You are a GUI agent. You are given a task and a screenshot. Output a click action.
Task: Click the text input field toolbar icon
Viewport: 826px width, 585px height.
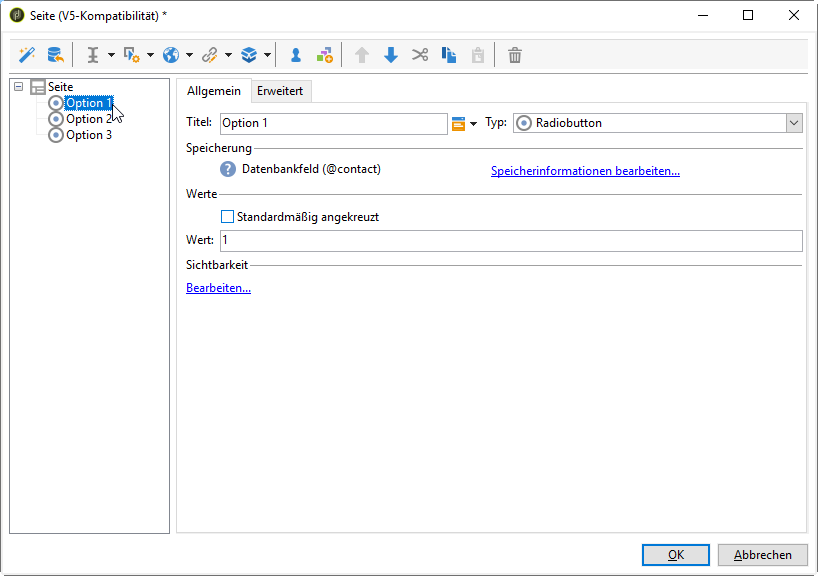point(93,55)
